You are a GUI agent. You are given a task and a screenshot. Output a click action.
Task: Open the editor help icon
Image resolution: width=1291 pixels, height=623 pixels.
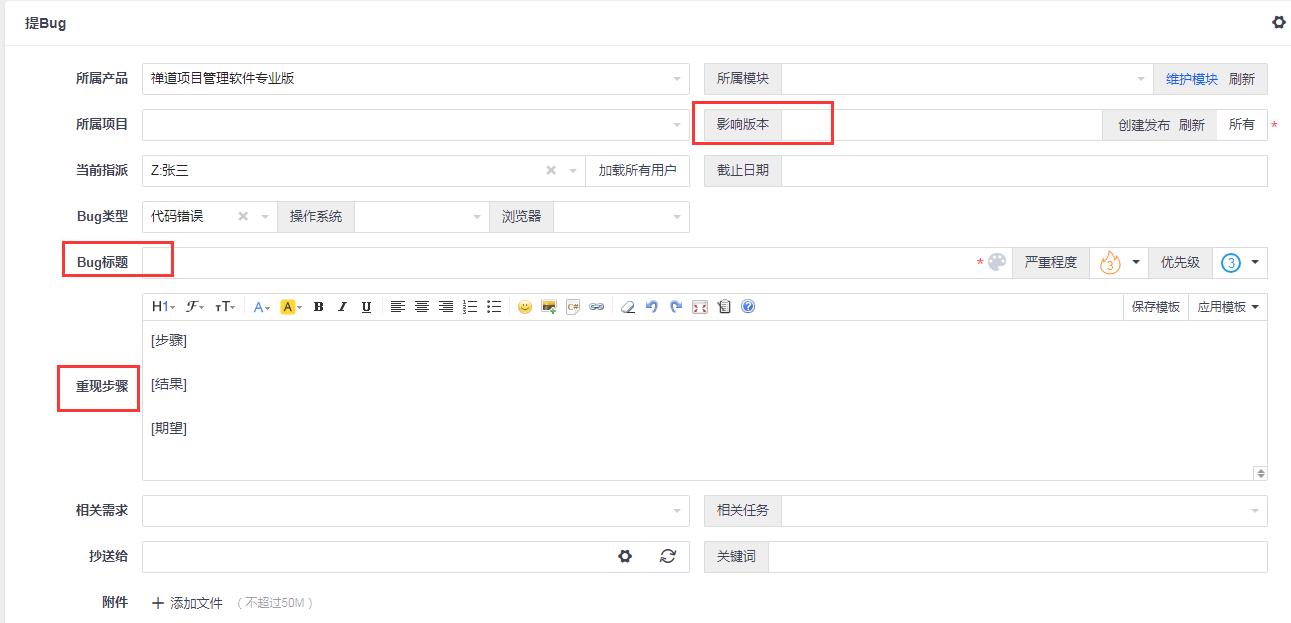pos(748,307)
